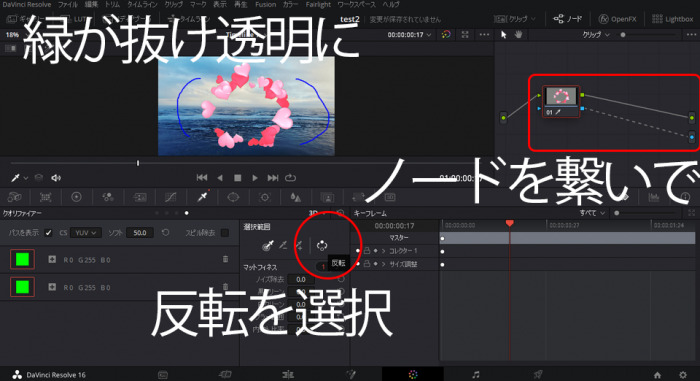Image resolution: width=700 pixels, height=381 pixels.
Task: Open the Tracker palette
Action: tap(265, 197)
